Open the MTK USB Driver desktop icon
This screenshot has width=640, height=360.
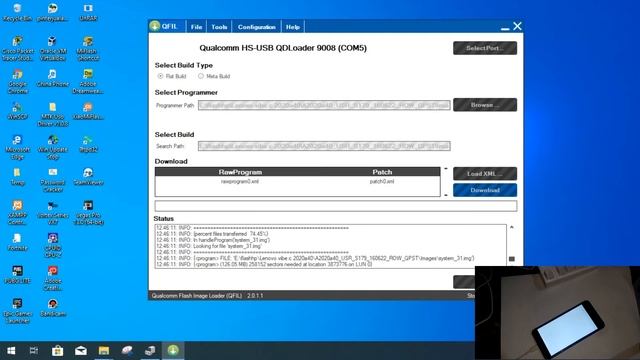point(53,114)
